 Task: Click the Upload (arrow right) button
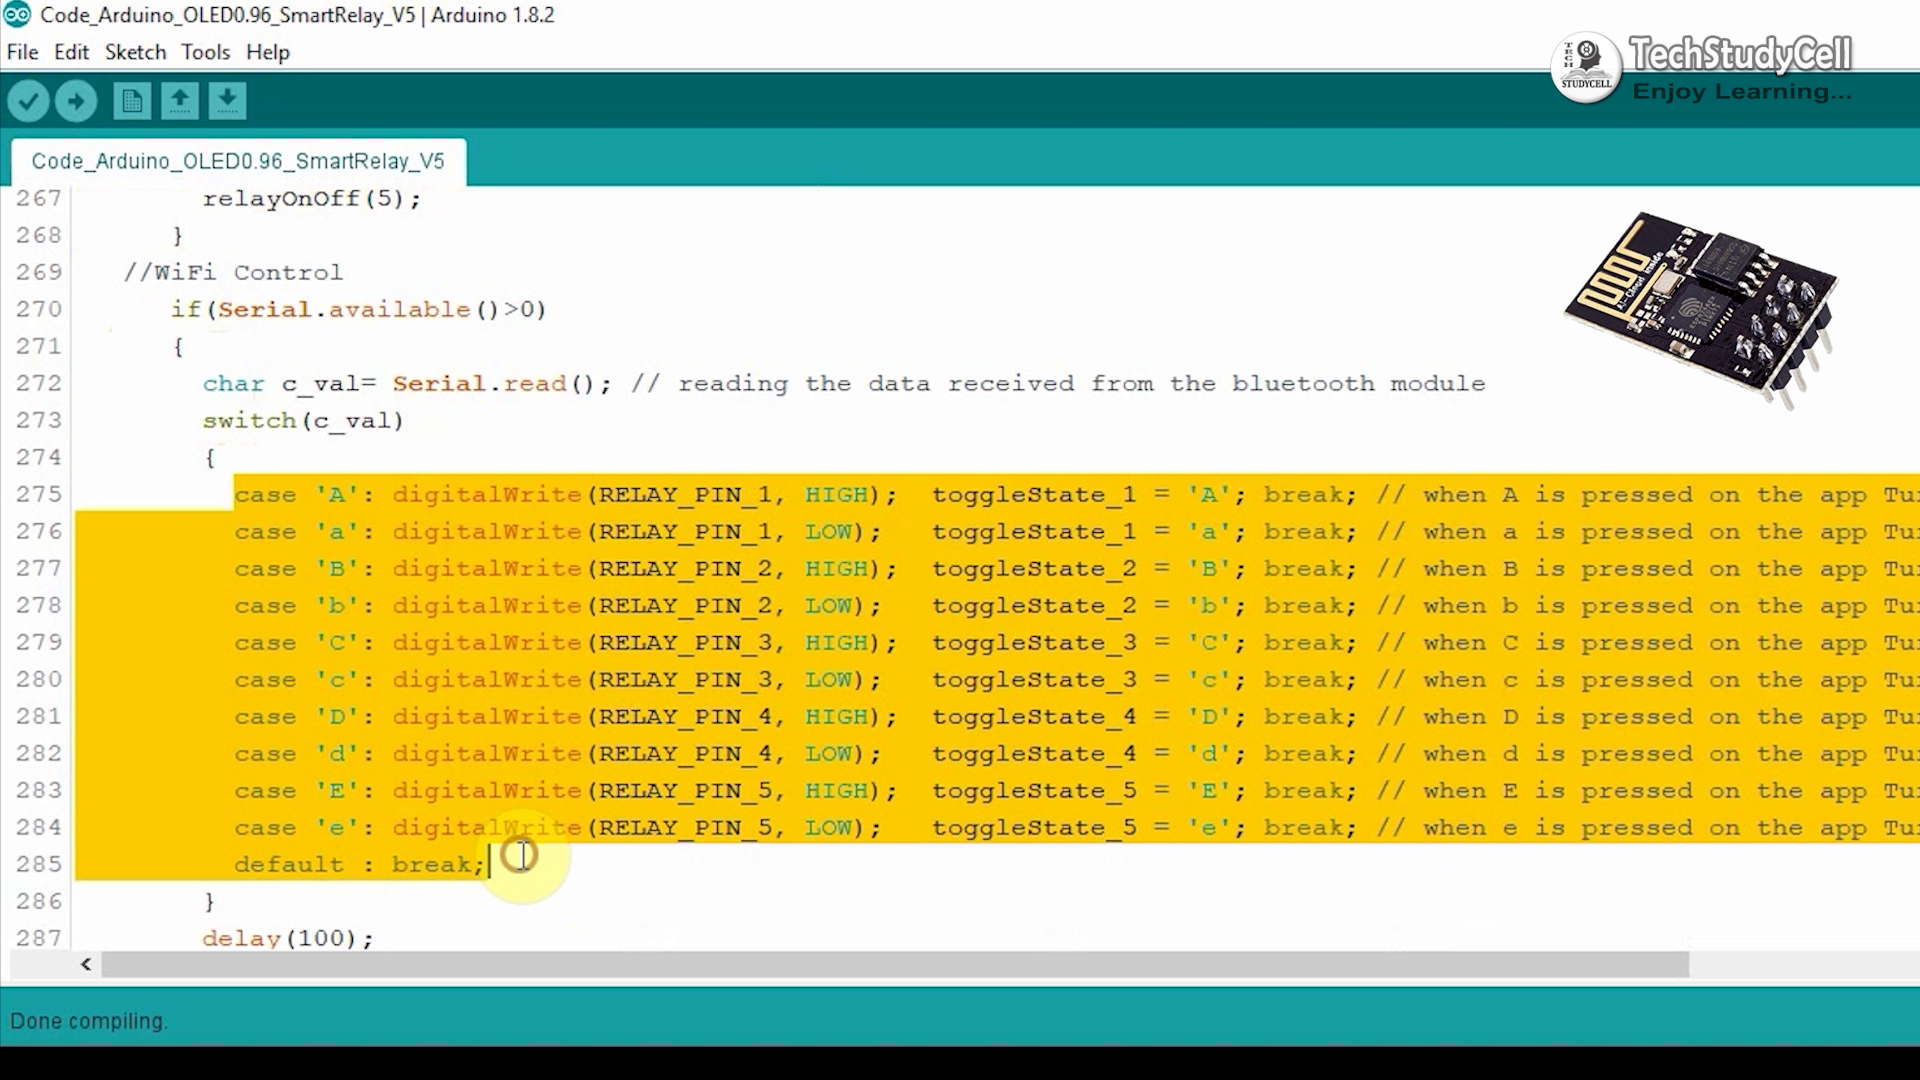point(75,100)
